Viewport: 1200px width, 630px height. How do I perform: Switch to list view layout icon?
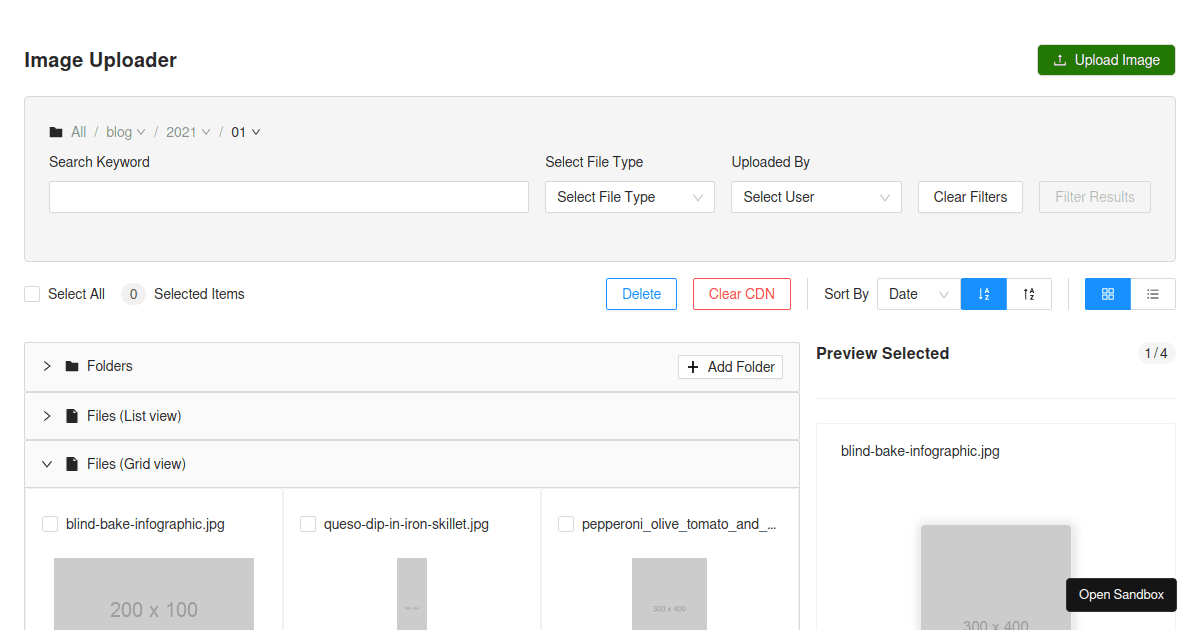(x=1153, y=294)
